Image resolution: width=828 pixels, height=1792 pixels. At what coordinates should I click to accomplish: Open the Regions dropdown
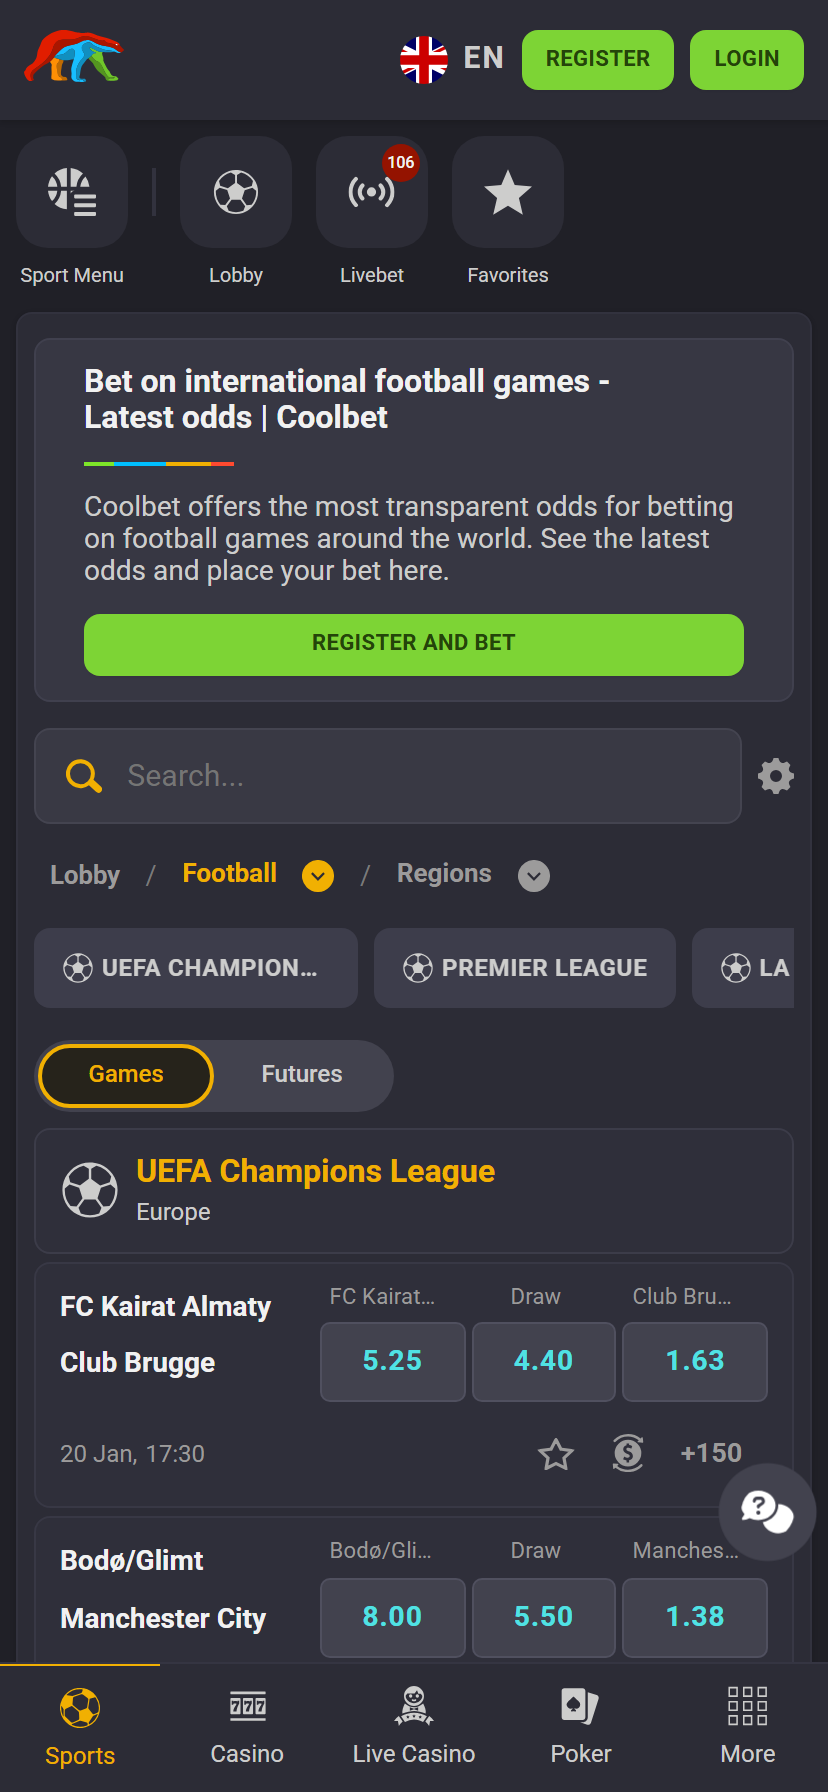pyautogui.click(x=533, y=875)
